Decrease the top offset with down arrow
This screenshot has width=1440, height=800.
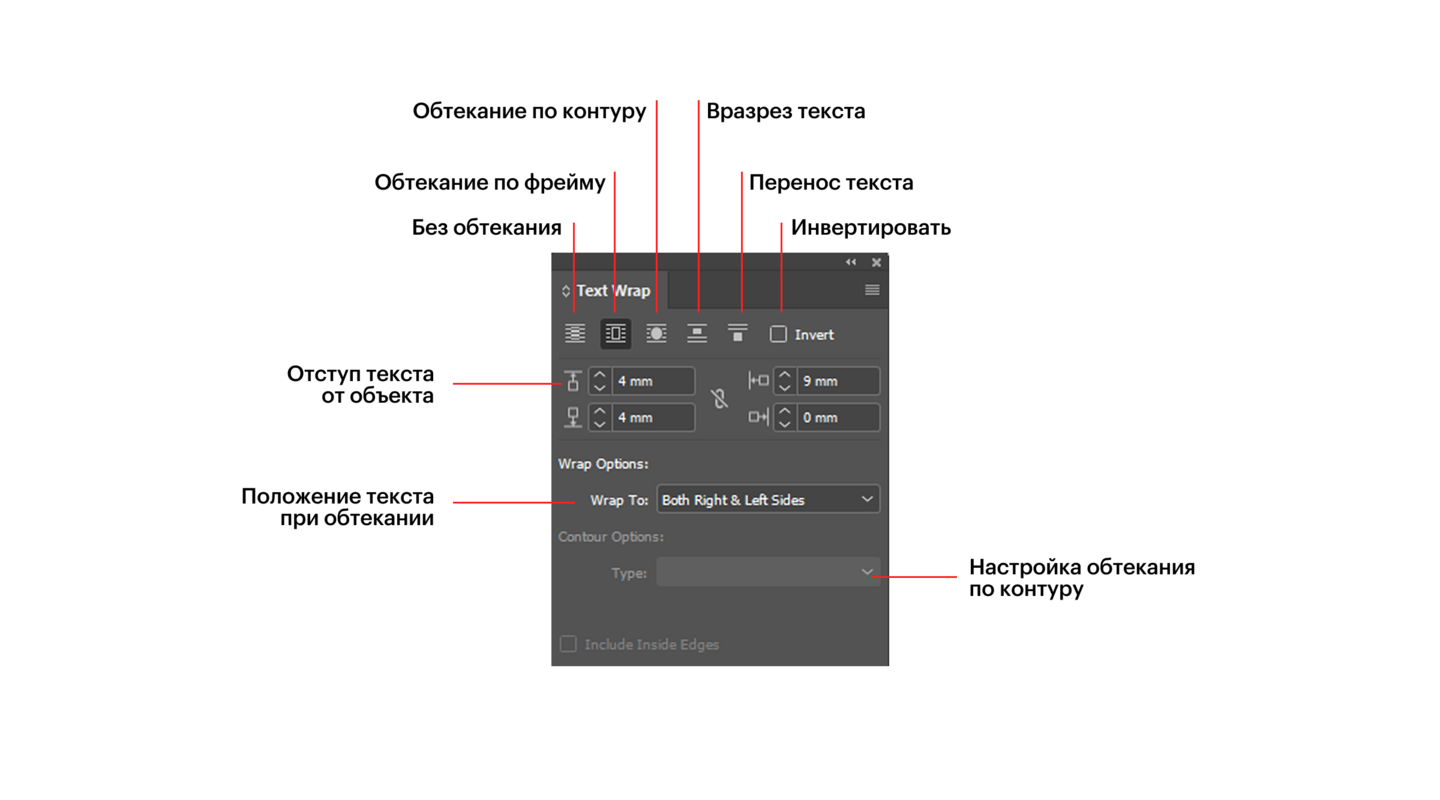coord(600,388)
